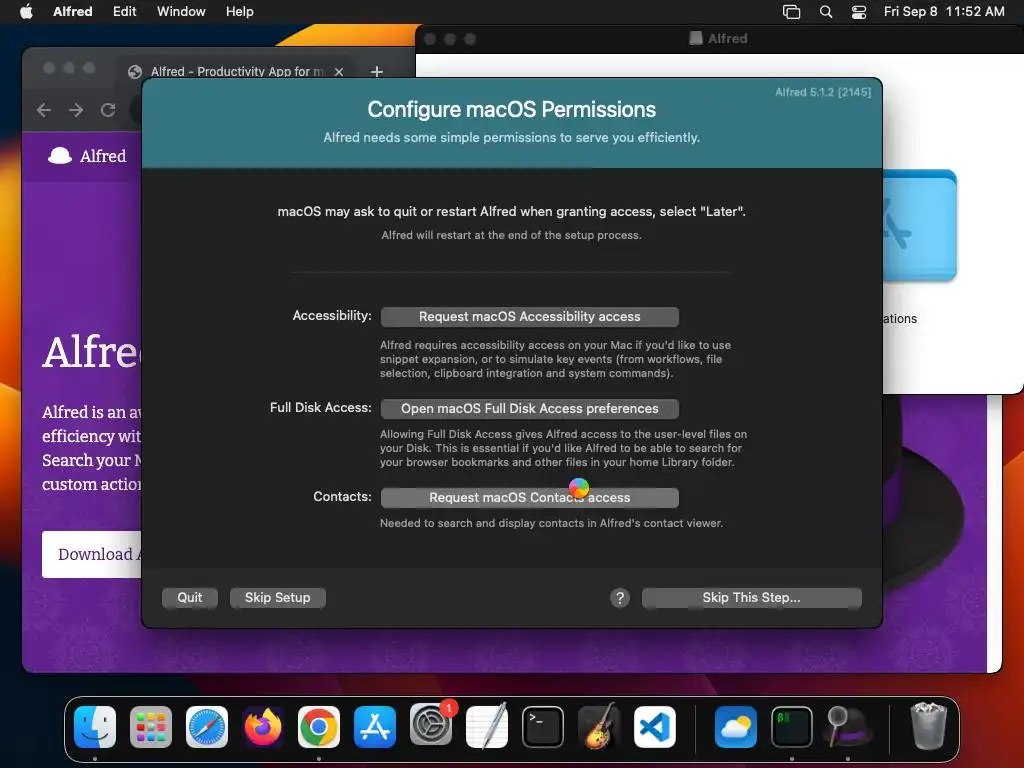Open the Window menu
1024x768 pixels.
181,11
